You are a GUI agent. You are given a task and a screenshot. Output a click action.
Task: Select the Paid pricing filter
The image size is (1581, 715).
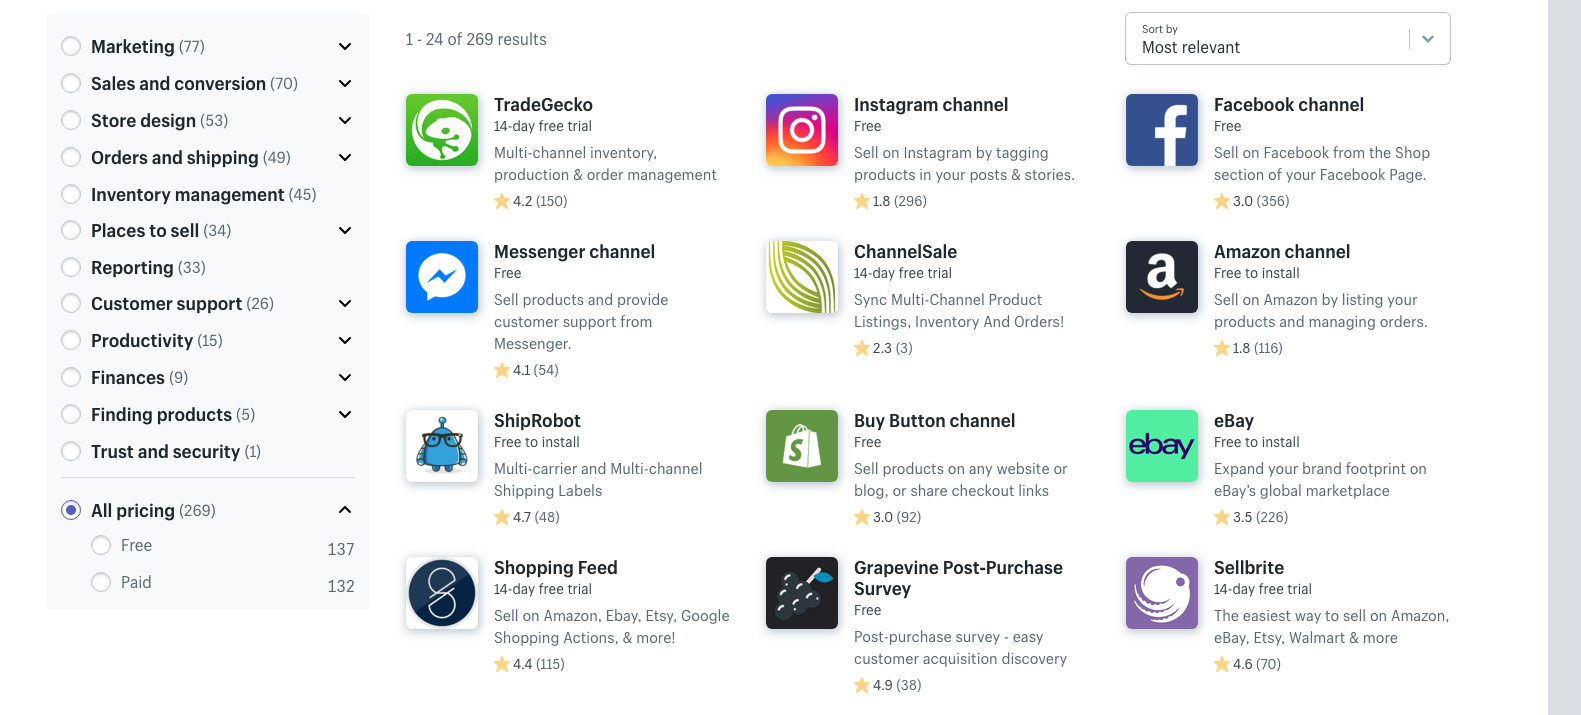click(x=101, y=582)
